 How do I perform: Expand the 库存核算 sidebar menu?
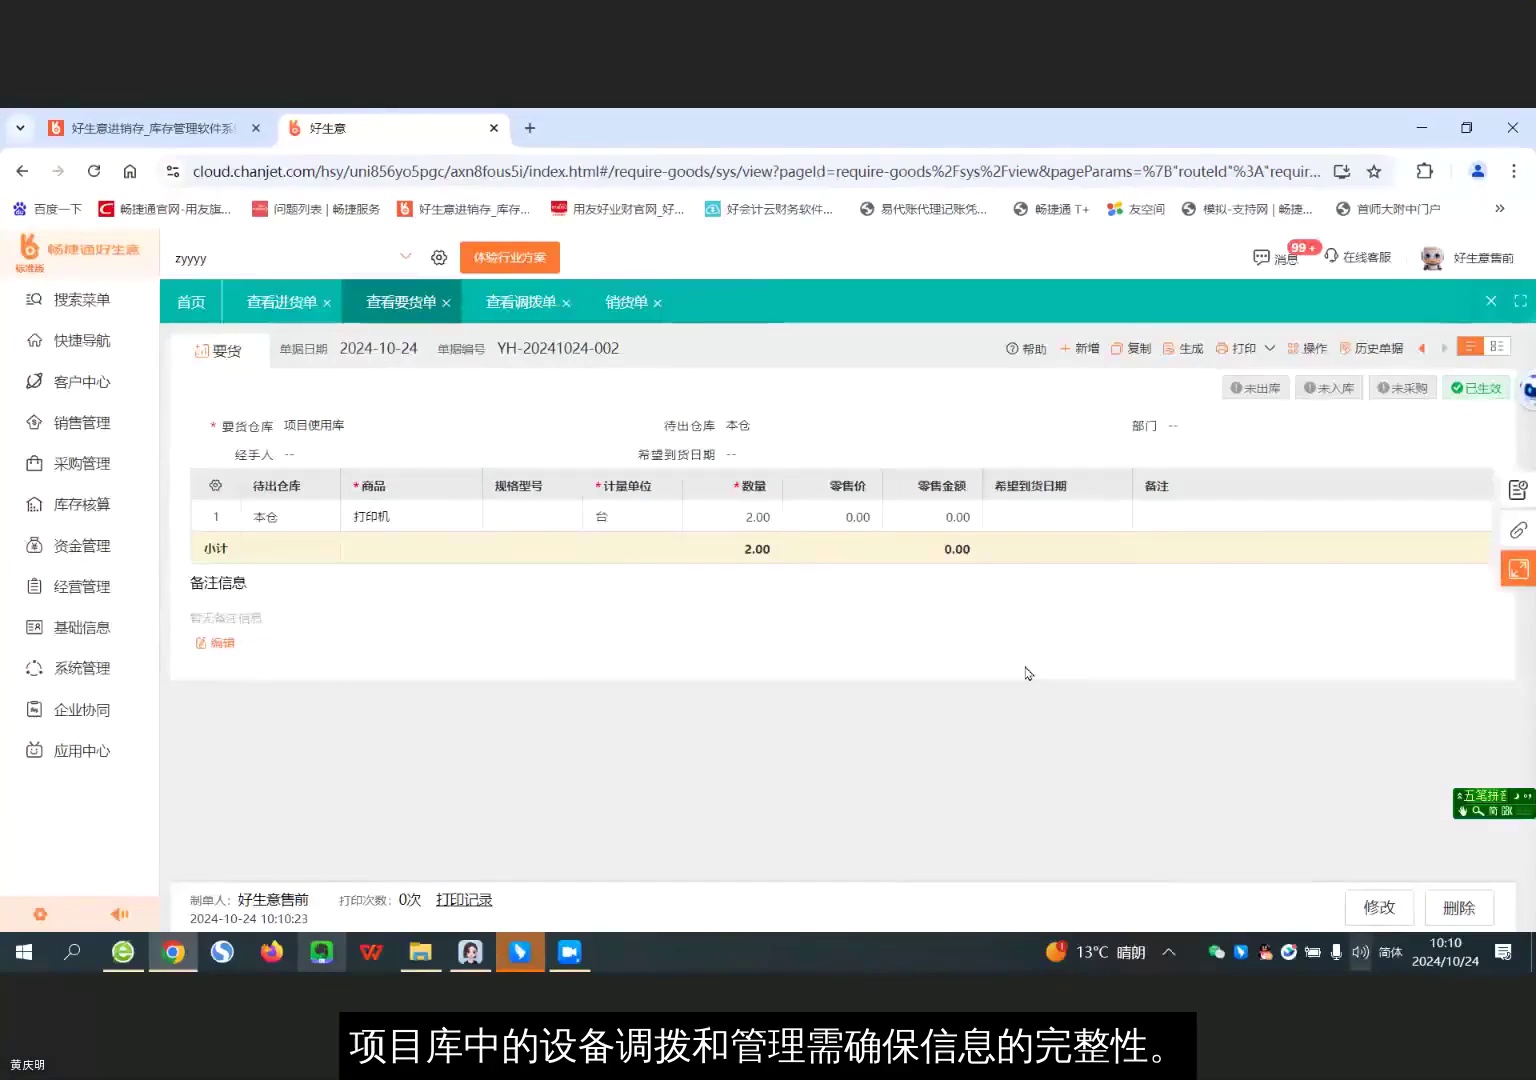coord(80,504)
